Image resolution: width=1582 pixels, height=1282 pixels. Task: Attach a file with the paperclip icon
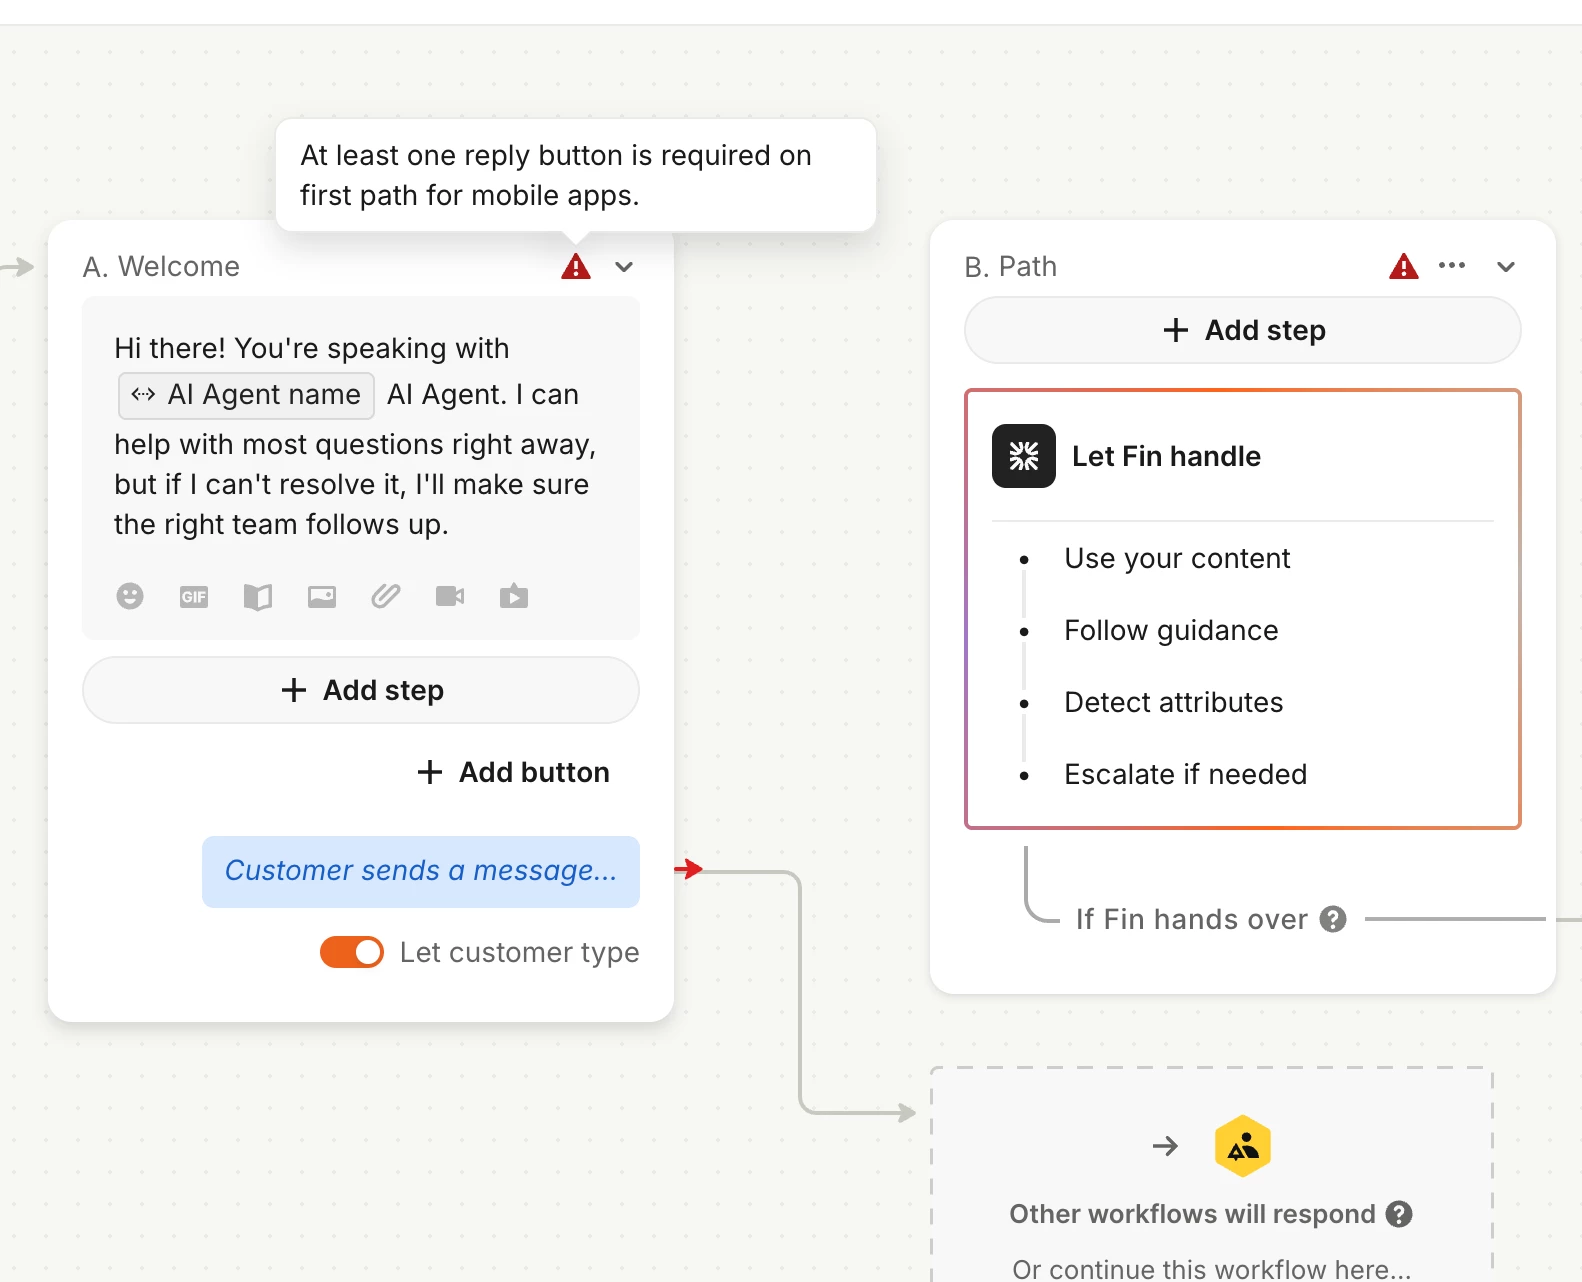pos(386,597)
